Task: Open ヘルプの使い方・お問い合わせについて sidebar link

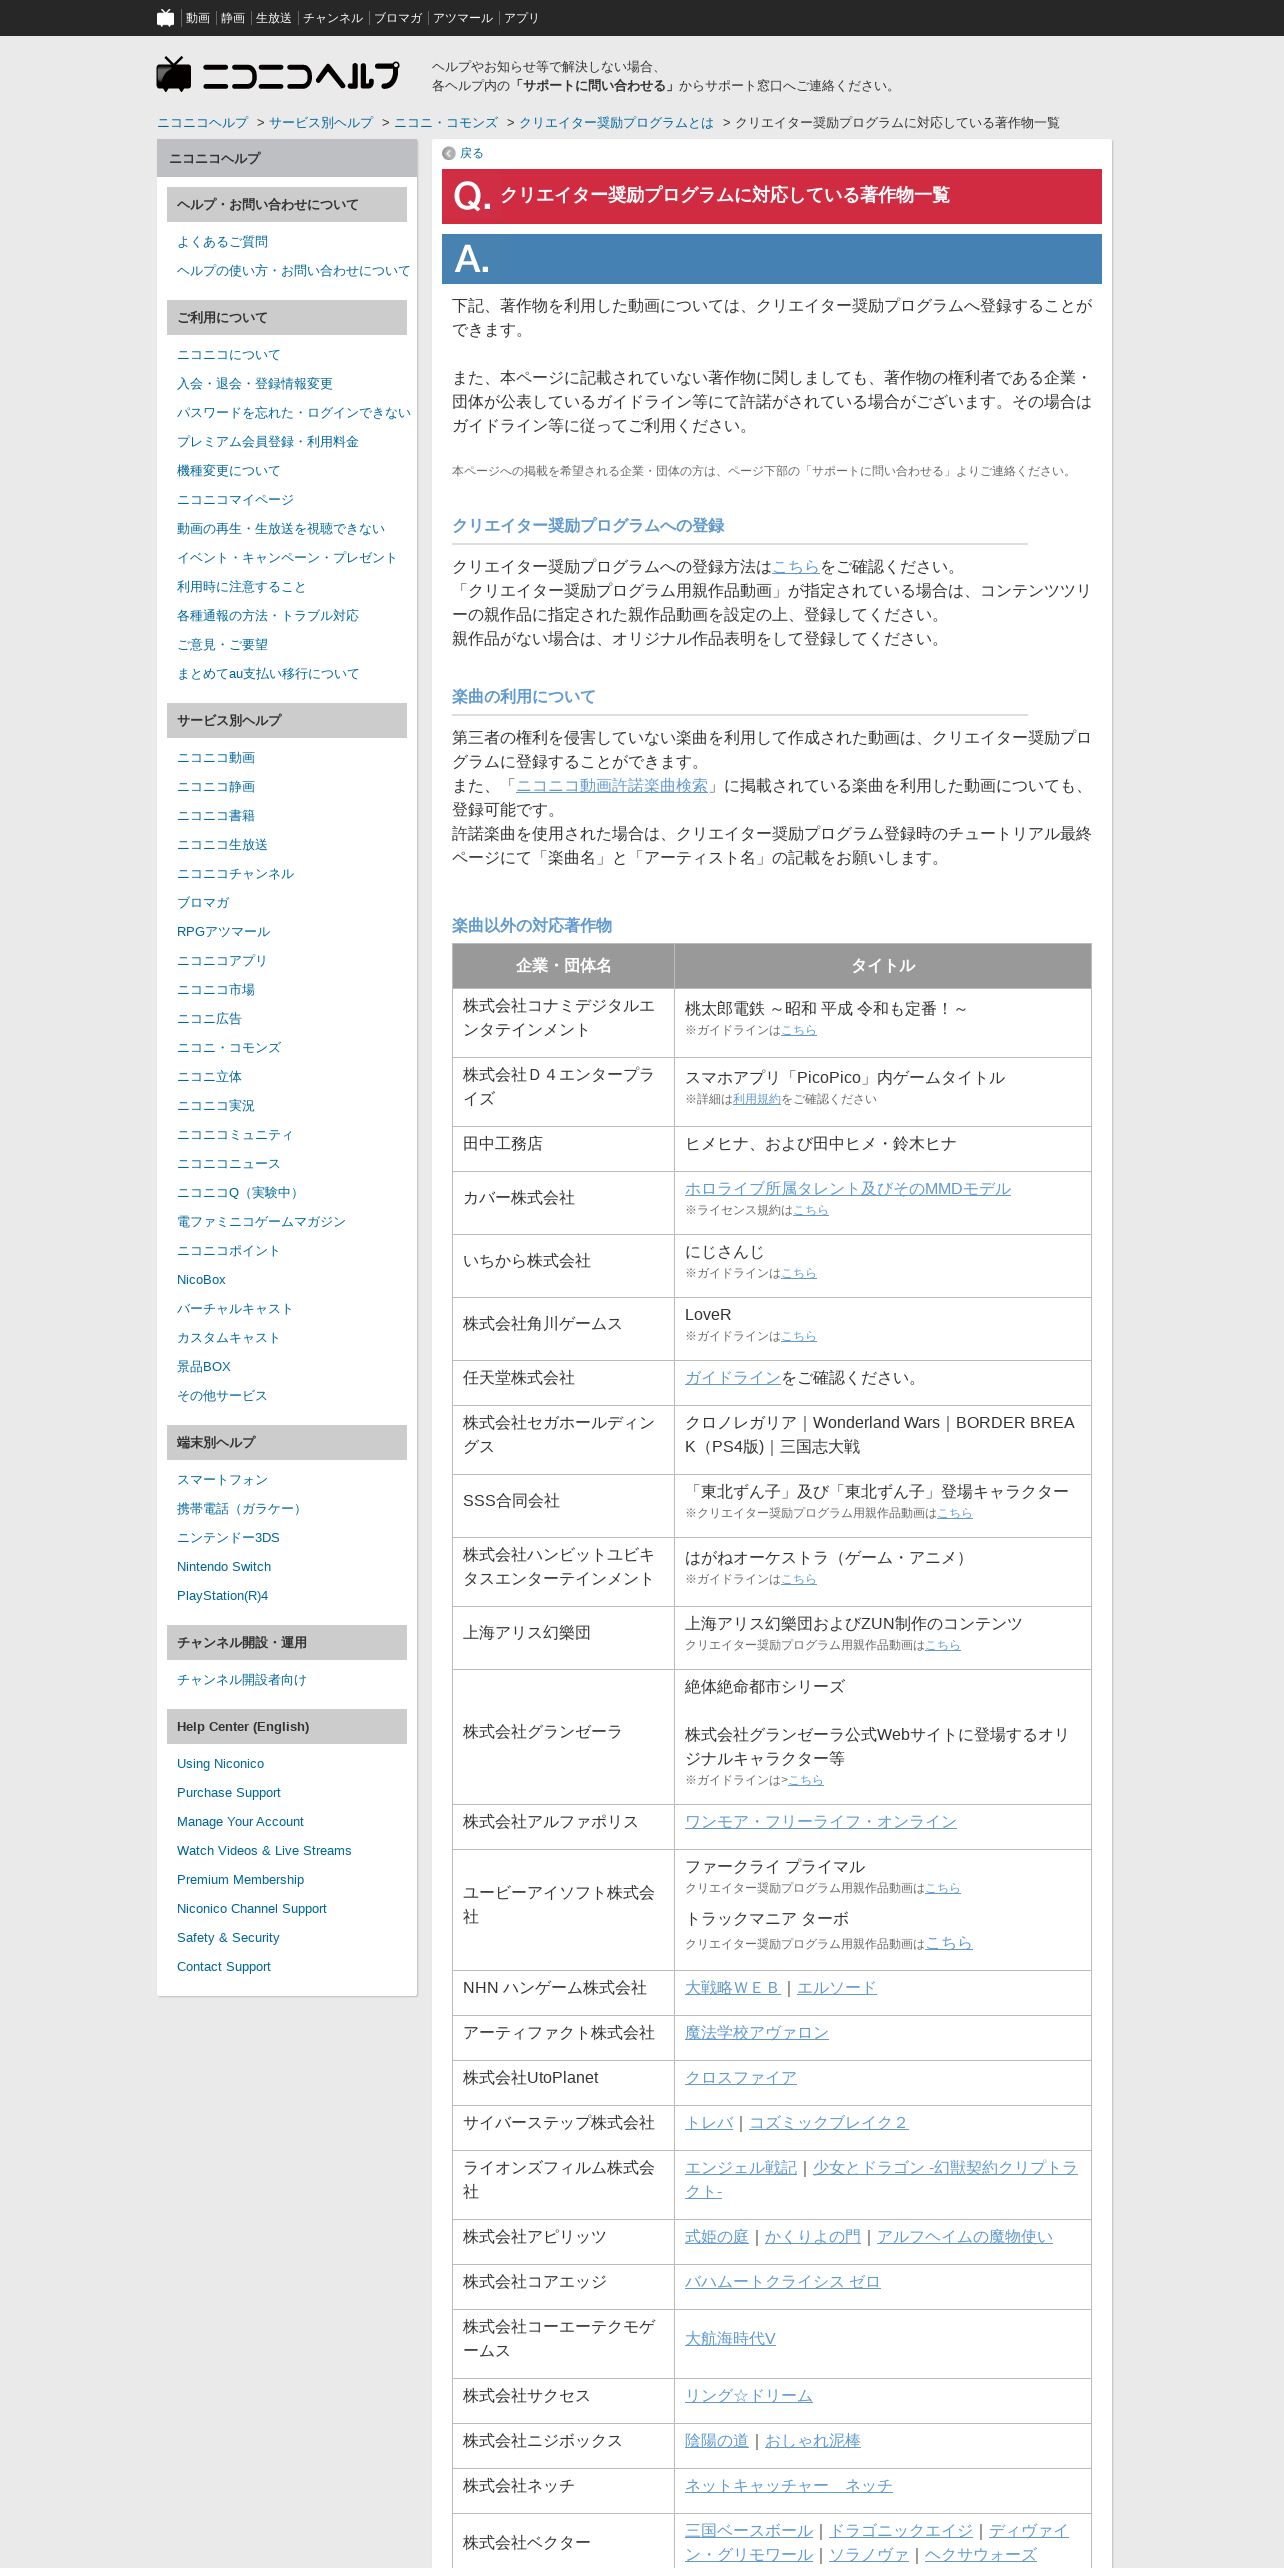Action: [293, 271]
